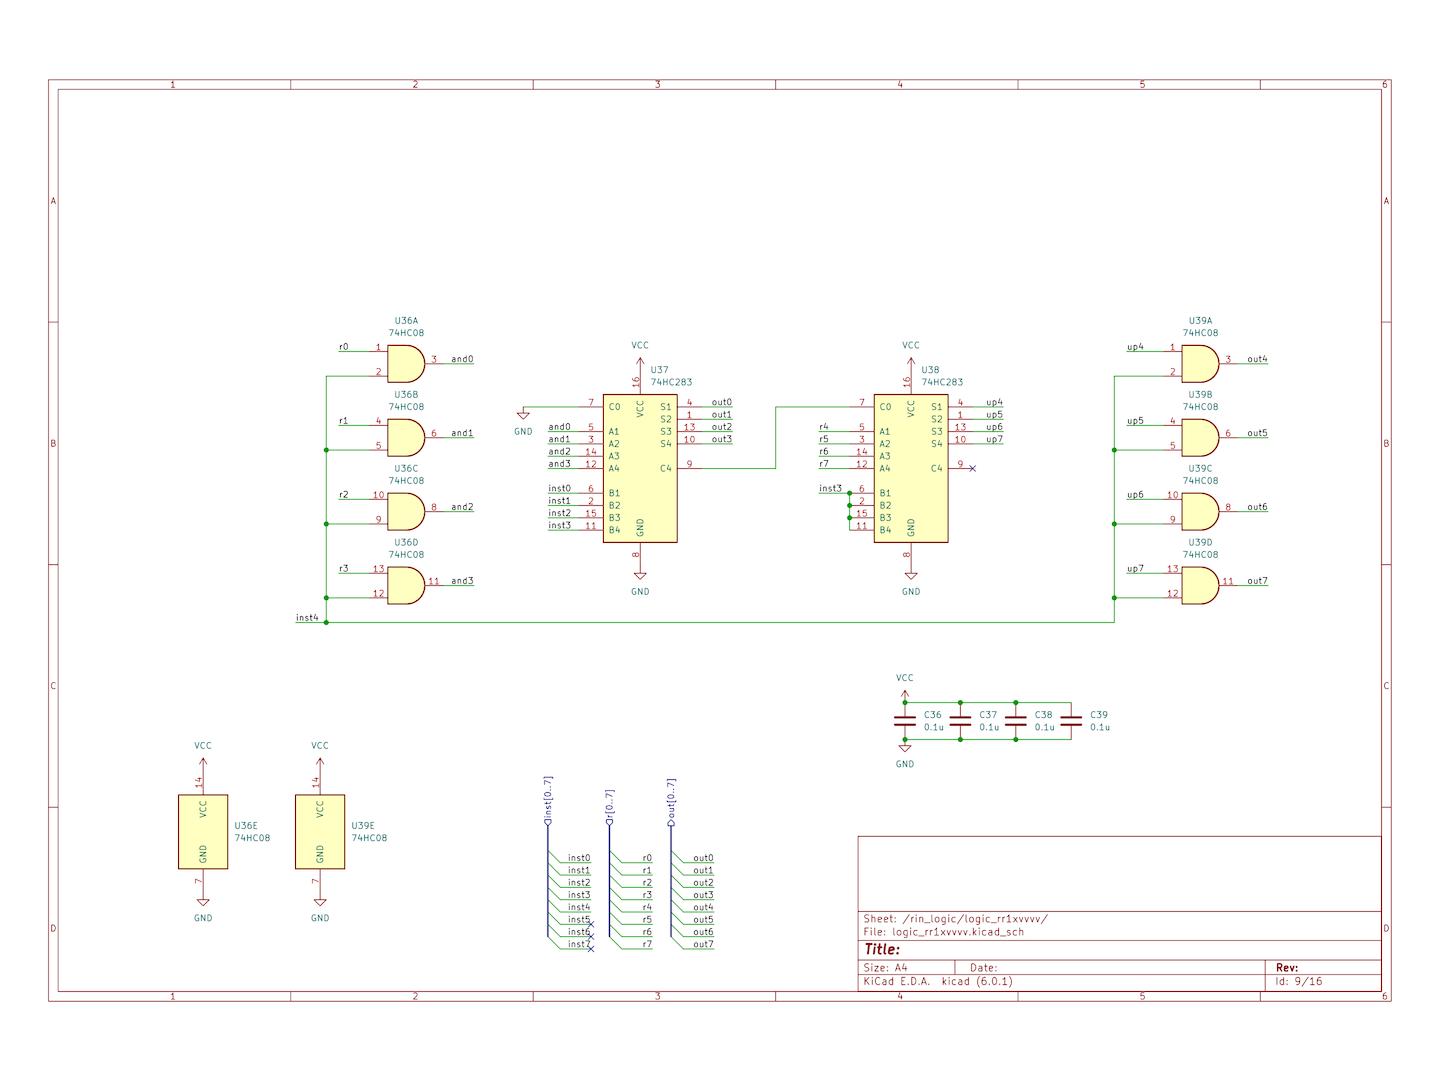Select the and0 net label at U36A output
This screenshot has width=1440, height=1080.
click(462, 359)
